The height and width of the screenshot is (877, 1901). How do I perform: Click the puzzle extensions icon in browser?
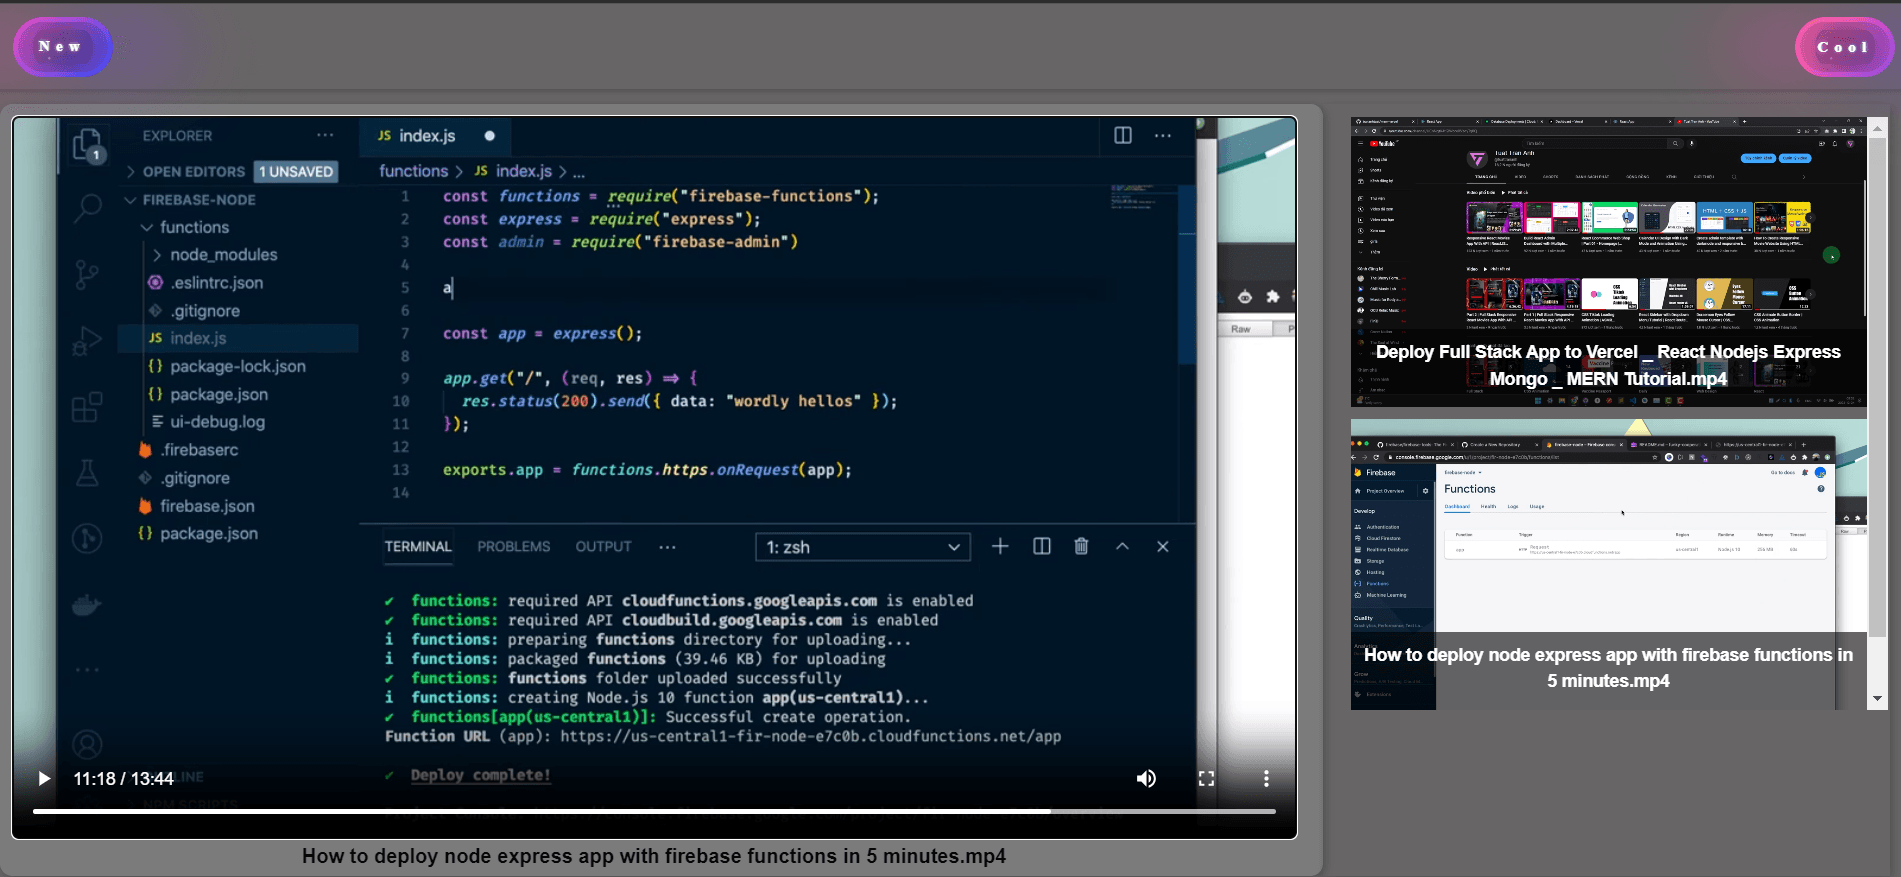(x=1272, y=297)
